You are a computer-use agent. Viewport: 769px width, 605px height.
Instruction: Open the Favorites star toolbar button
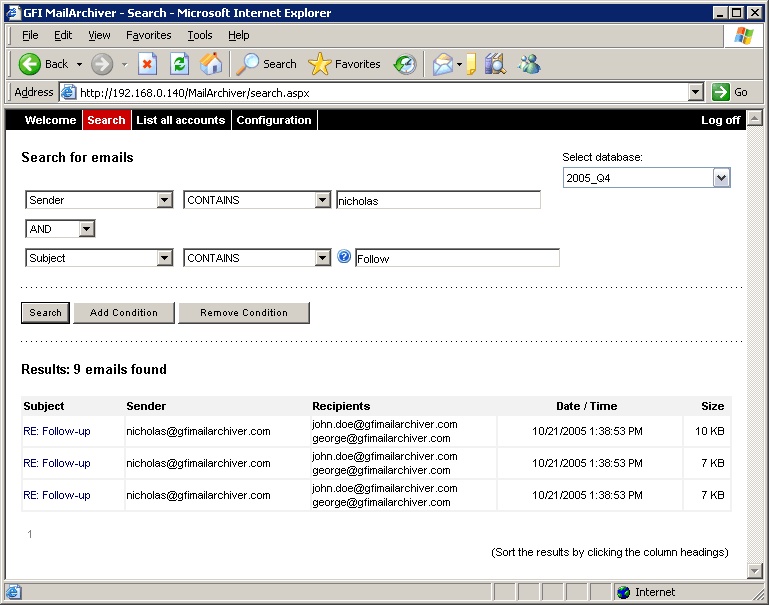click(345, 64)
